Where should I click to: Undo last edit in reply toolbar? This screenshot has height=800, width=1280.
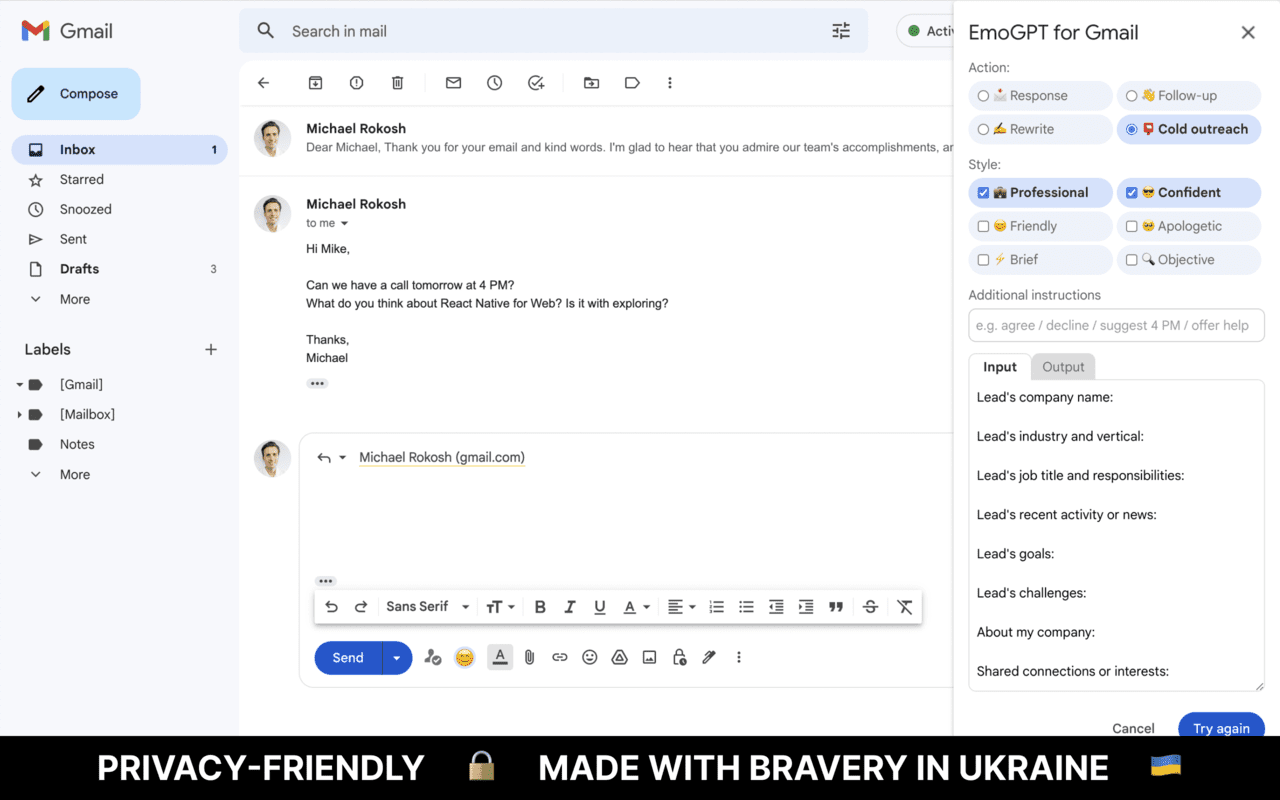coord(332,607)
